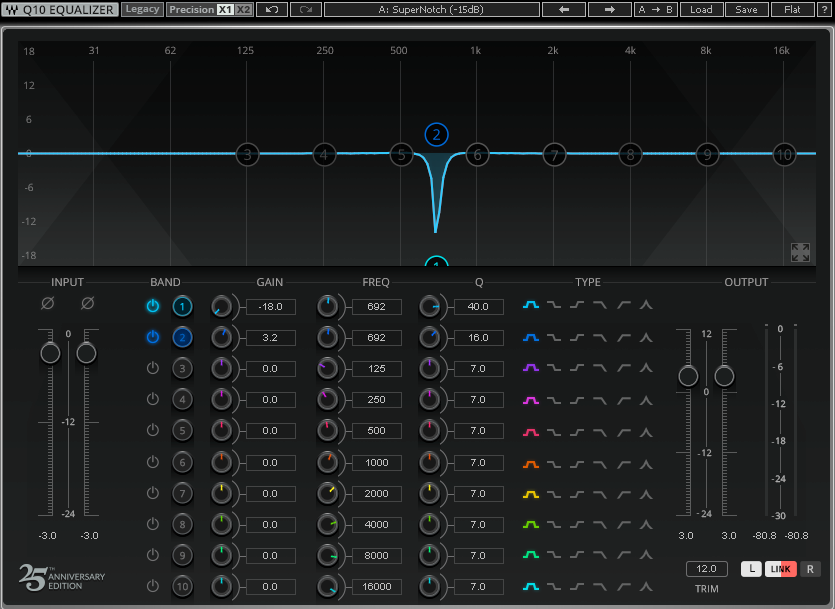Click the Save button
The width and height of the screenshot is (835, 609).
[x=747, y=10]
